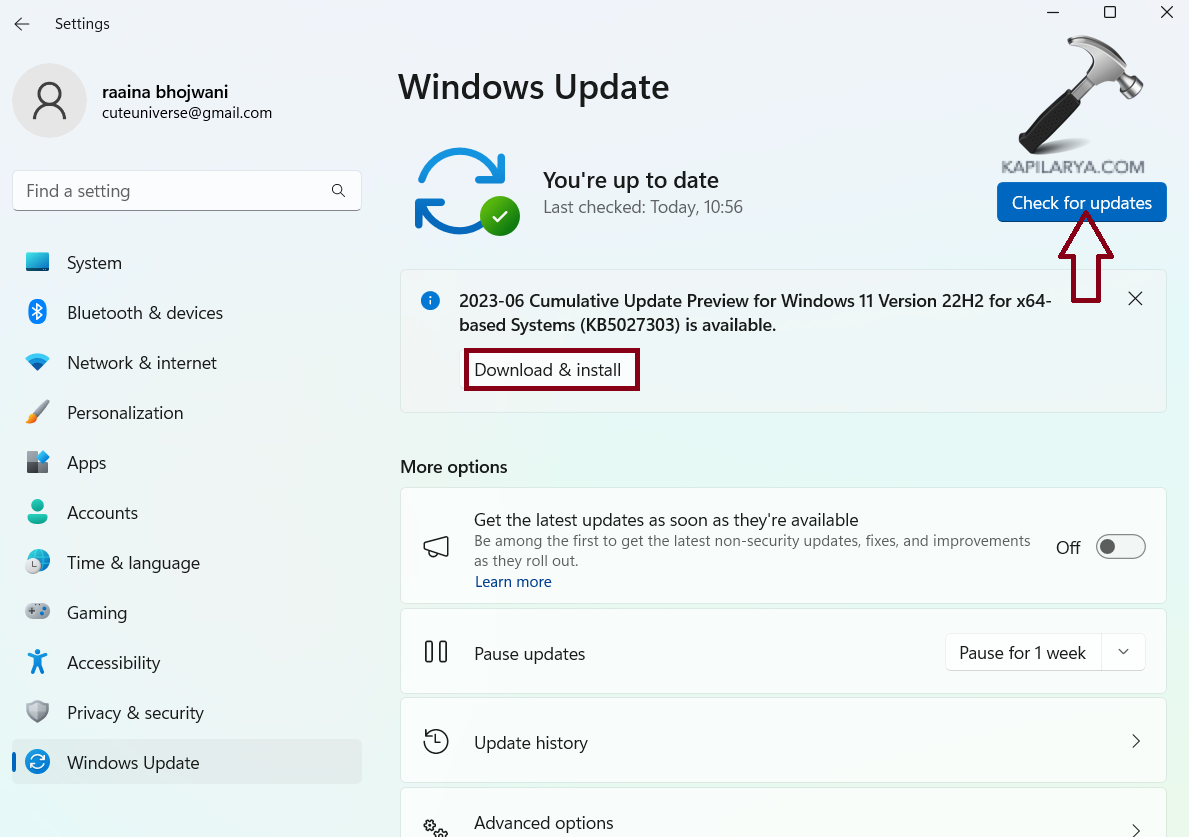This screenshot has width=1189, height=837.
Task: Dismiss the cumulative update notification
Action: 1135,299
